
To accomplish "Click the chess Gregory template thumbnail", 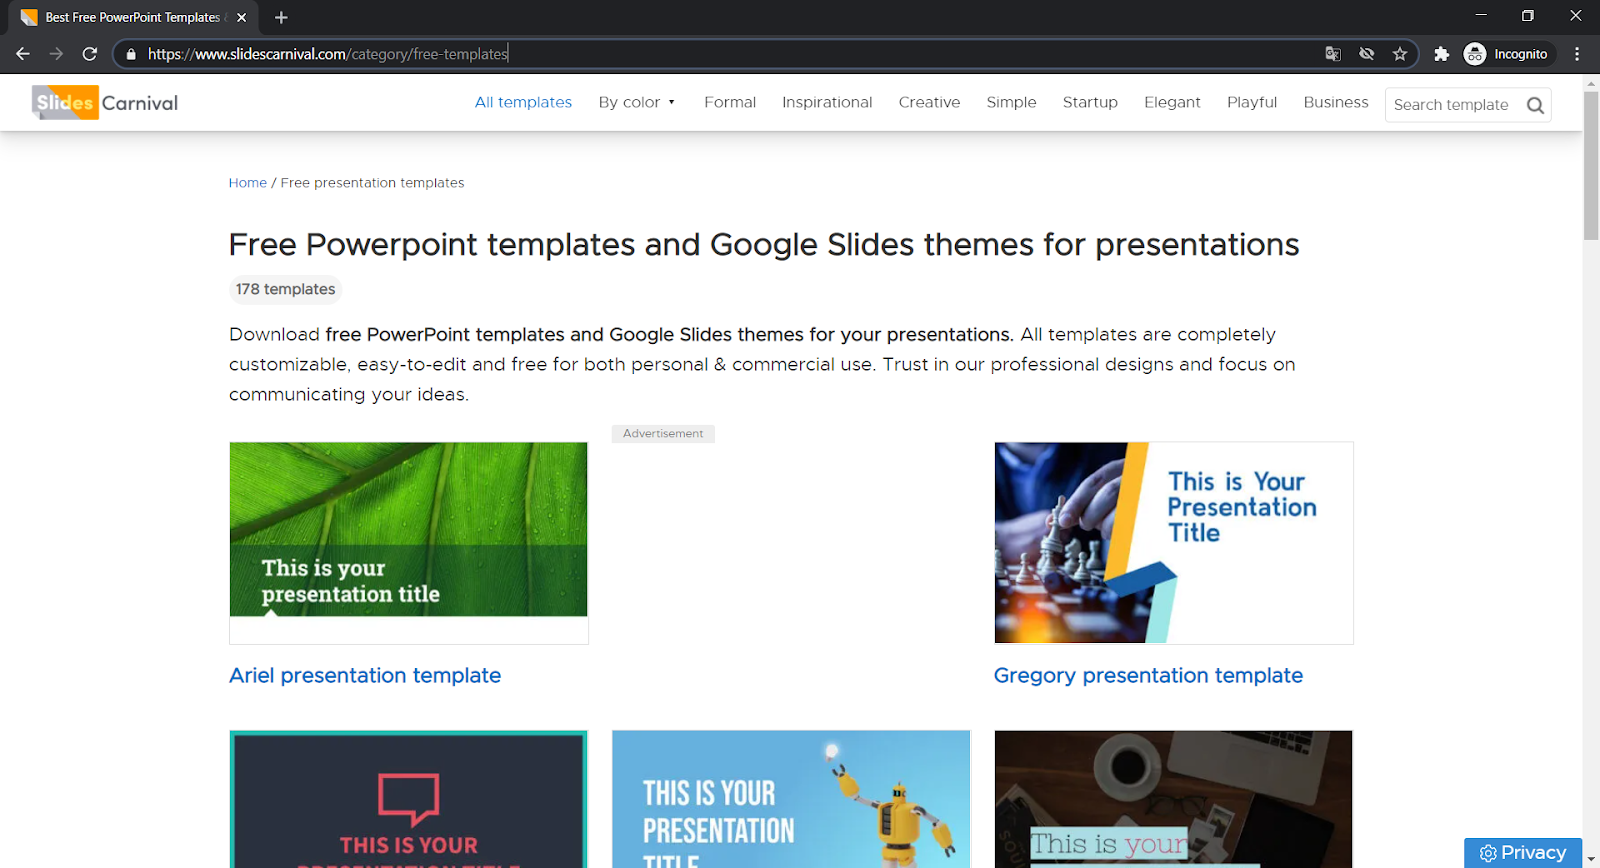I will pos(1174,543).
